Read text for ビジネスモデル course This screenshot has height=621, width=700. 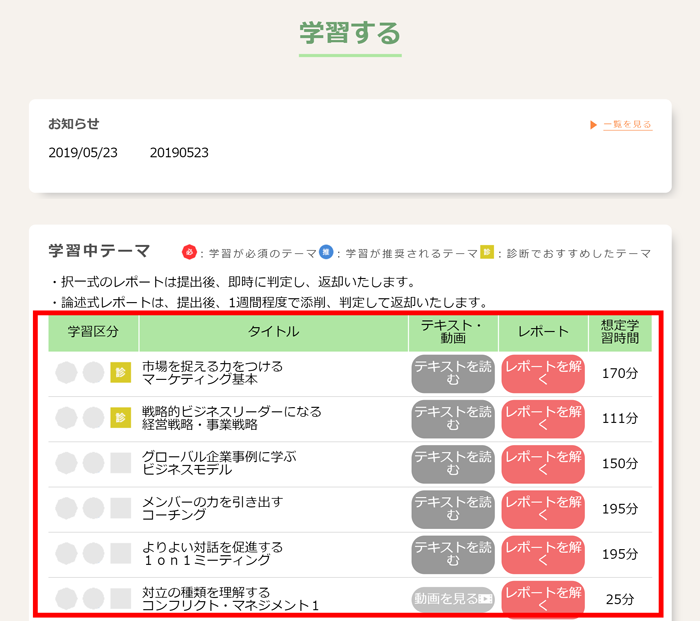(453, 463)
